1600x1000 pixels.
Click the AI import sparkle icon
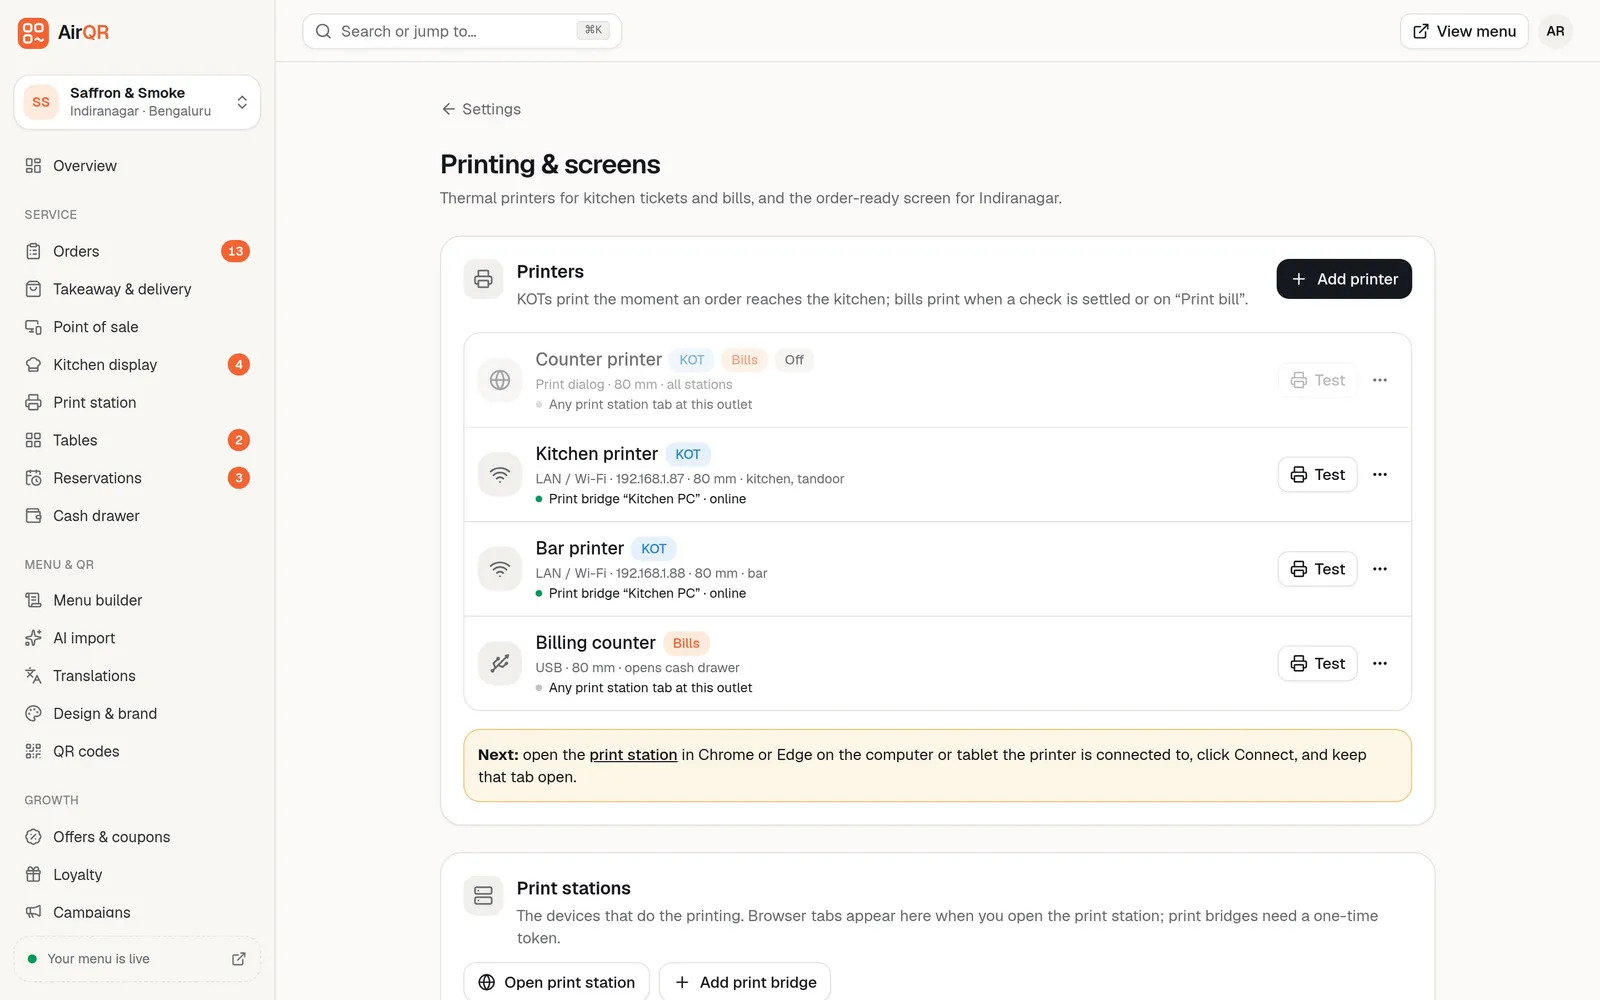(33, 638)
